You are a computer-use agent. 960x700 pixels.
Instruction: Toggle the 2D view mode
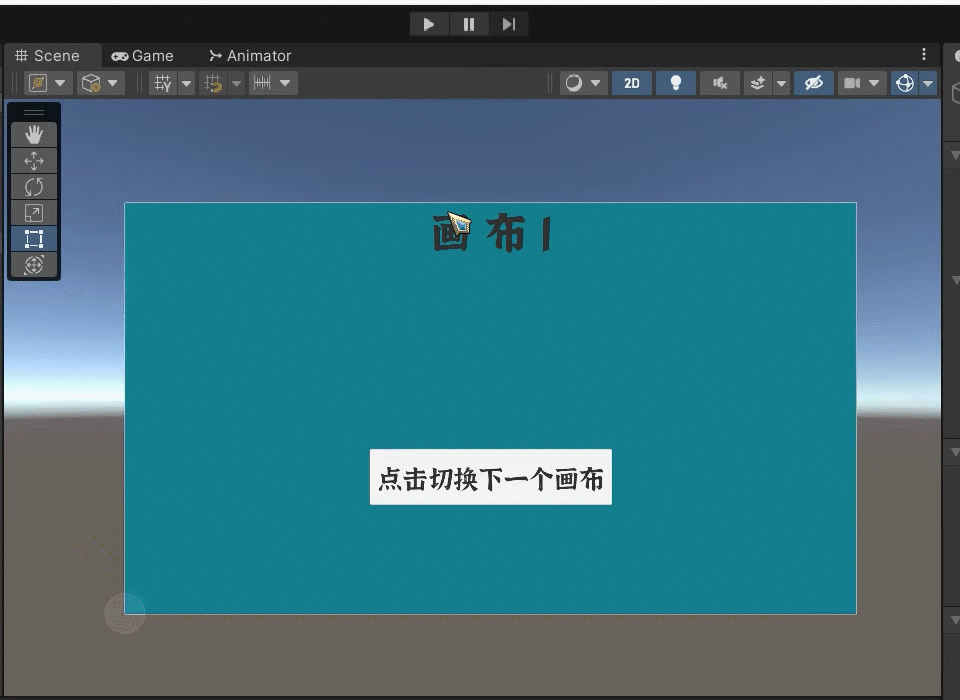632,83
